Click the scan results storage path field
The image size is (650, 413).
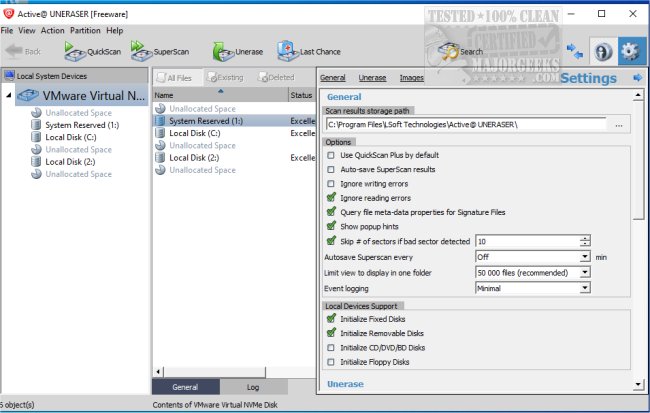[466, 124]
